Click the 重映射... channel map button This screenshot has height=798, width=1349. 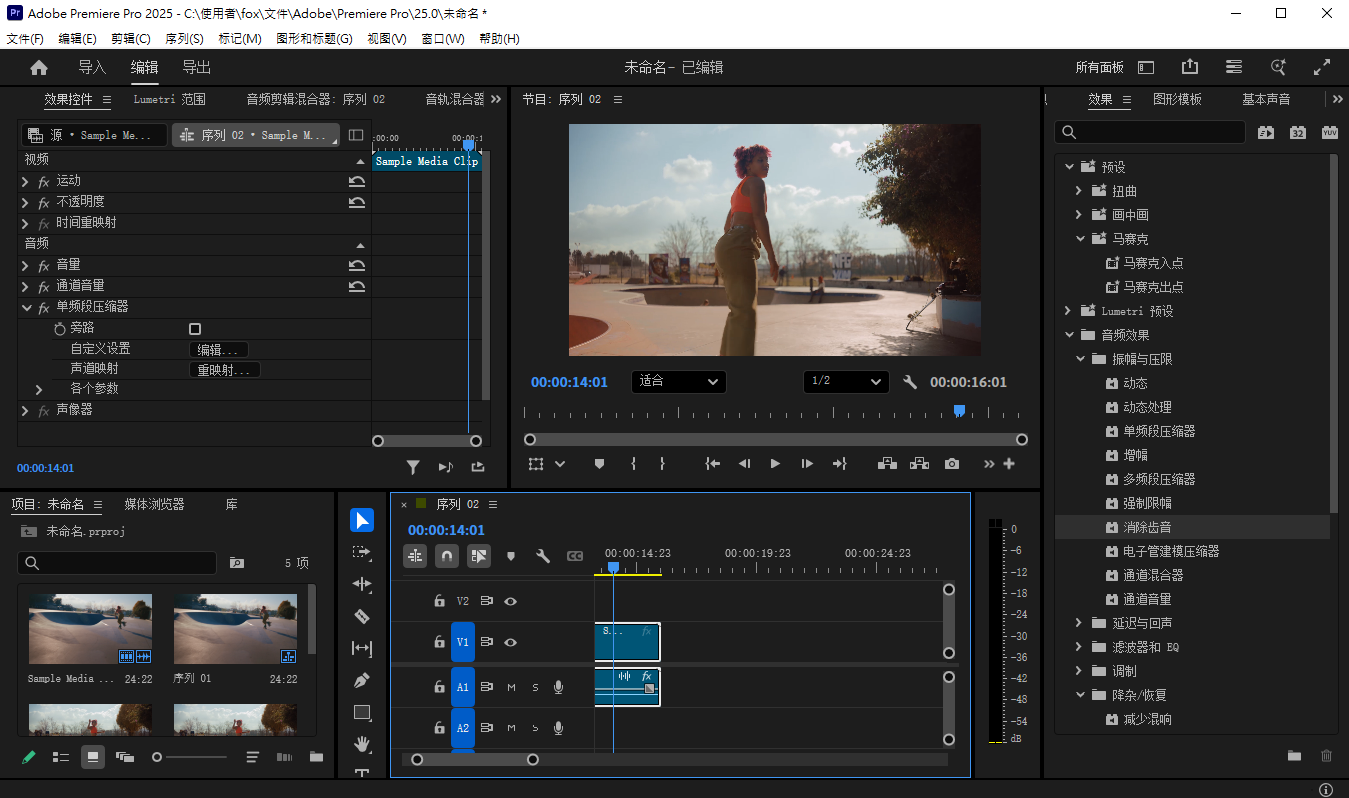point(224,370)
